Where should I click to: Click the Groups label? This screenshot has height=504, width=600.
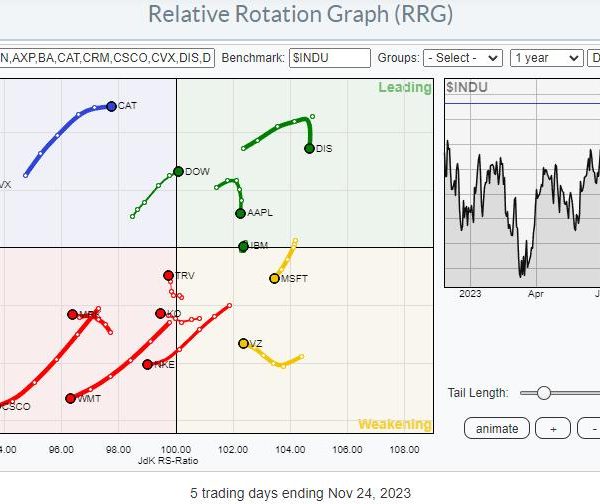(398, 58)
